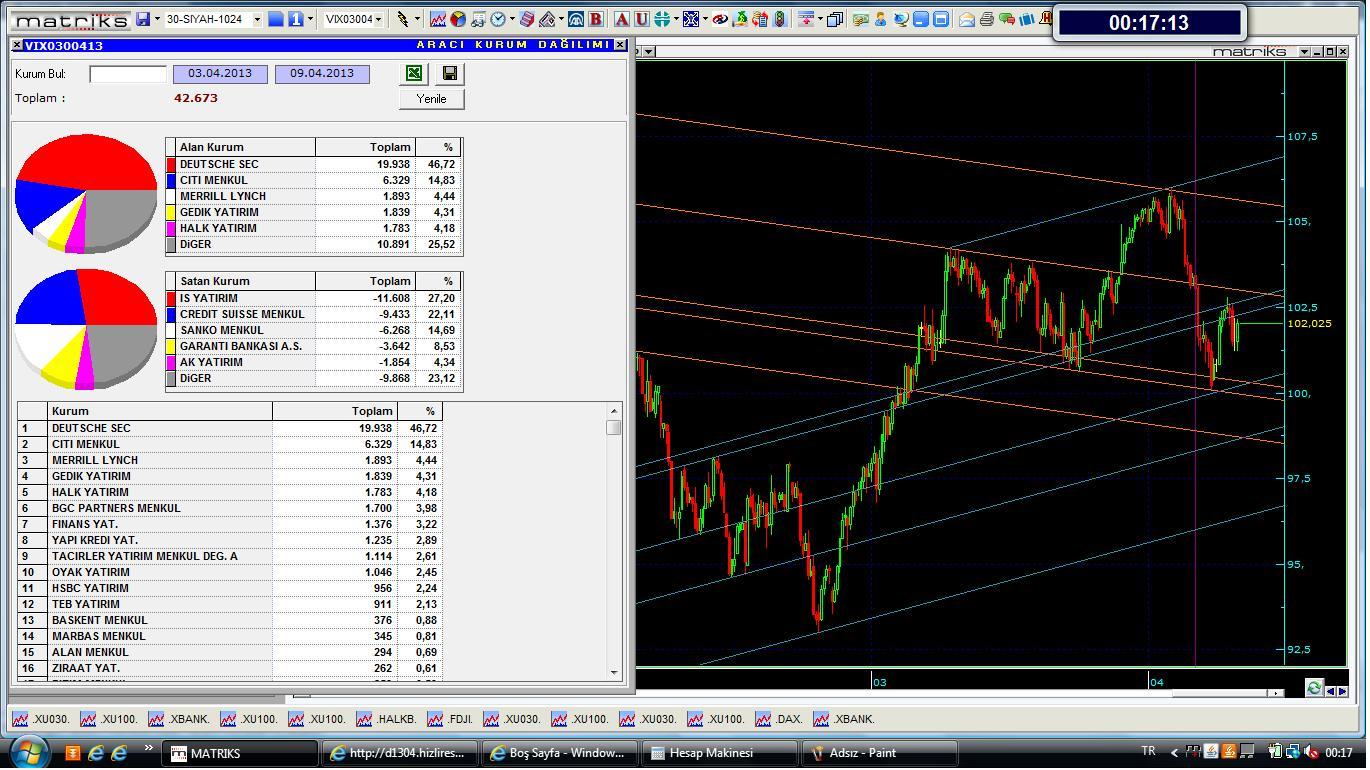
Task: Click the chat bubbles toolbar icon
Action: point(1007,19)
